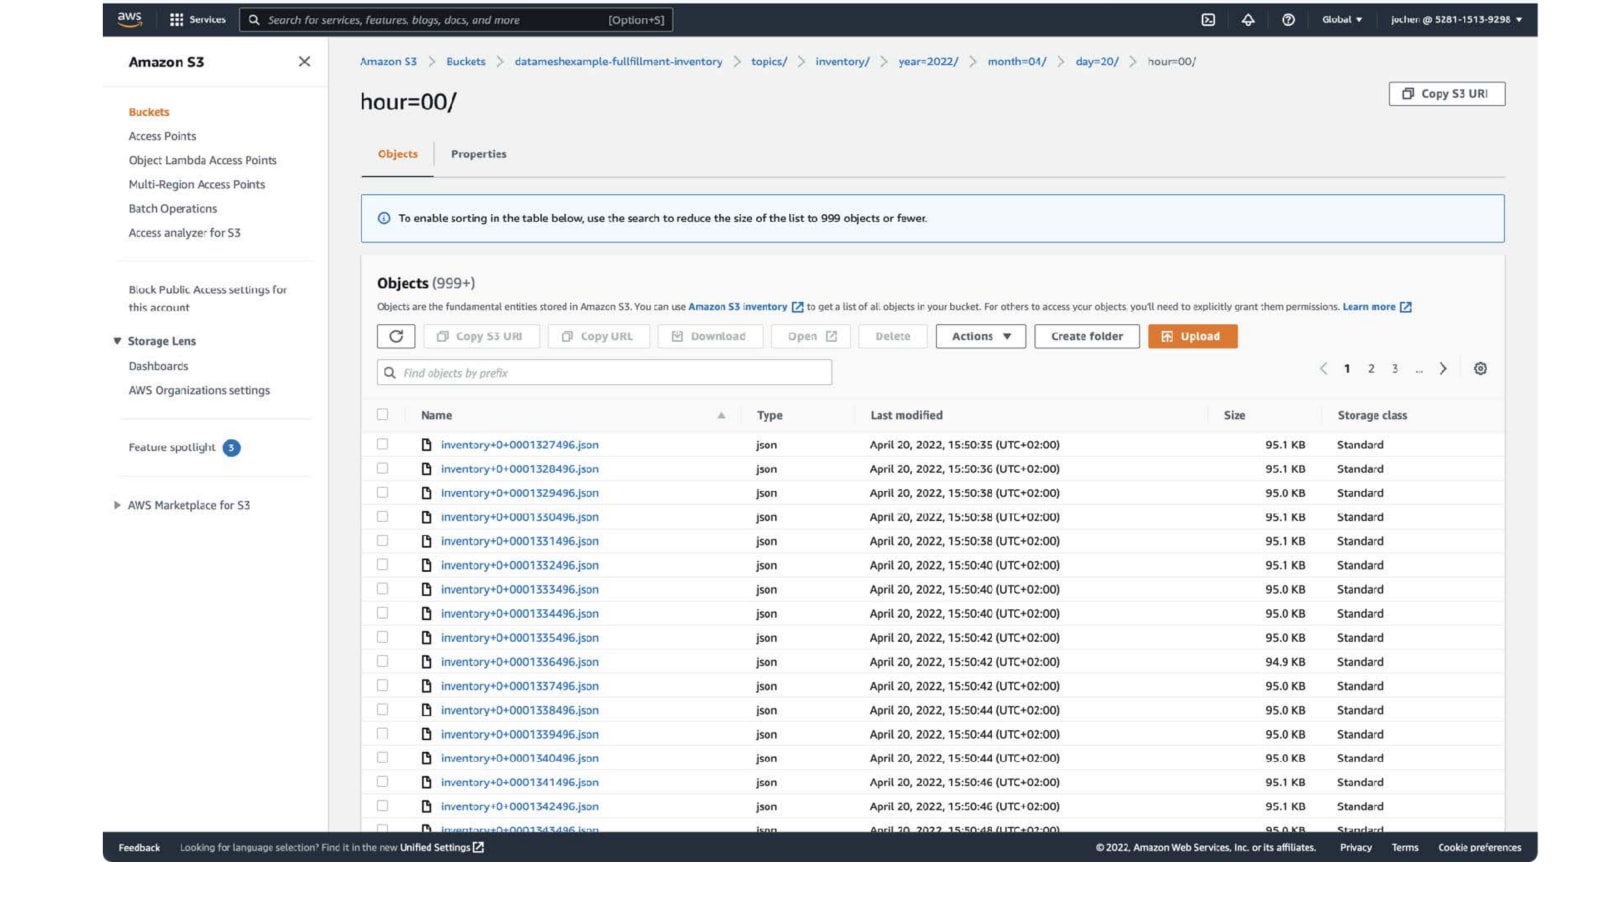Image resolution: width=1600 pixels, height=900 pixels.
Task: Click file icon of inventory+0+0001330496.json
Action: point(426,517)
